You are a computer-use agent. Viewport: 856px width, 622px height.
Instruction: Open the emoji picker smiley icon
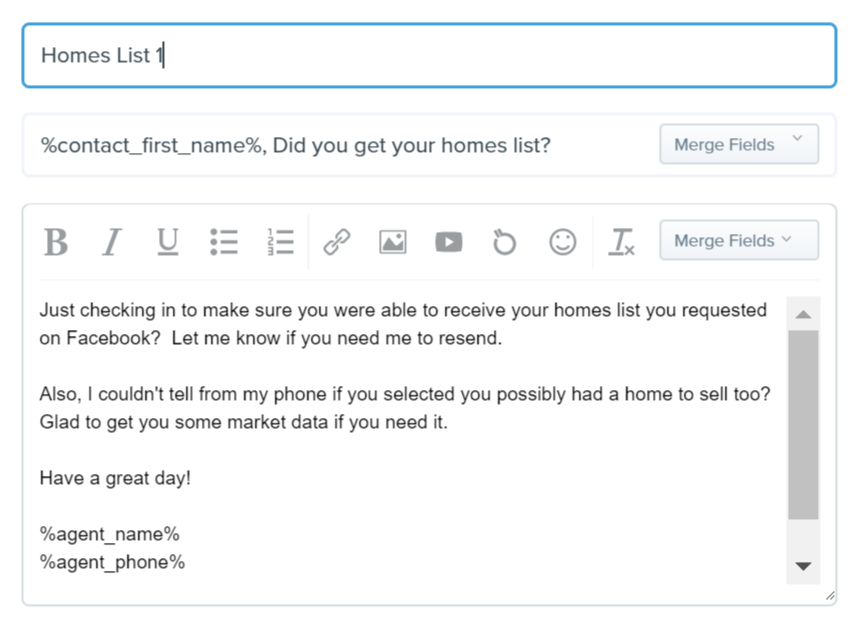(562, 242)
